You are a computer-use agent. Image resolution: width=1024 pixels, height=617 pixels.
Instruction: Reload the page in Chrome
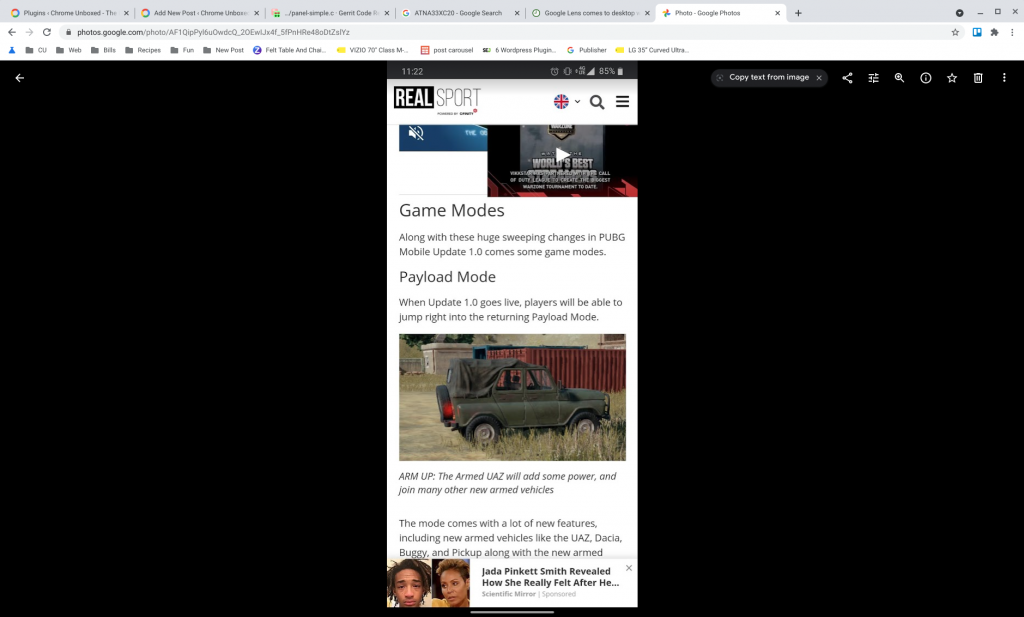(46, 32)
